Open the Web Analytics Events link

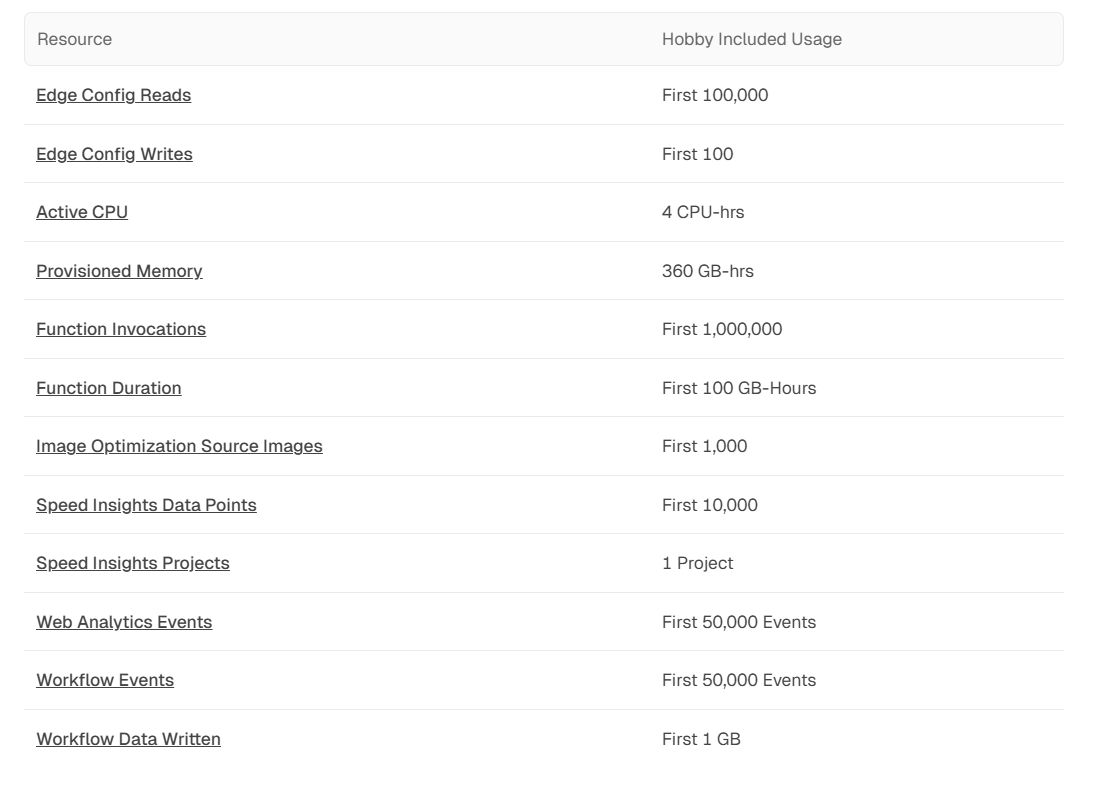coord(125,622)
